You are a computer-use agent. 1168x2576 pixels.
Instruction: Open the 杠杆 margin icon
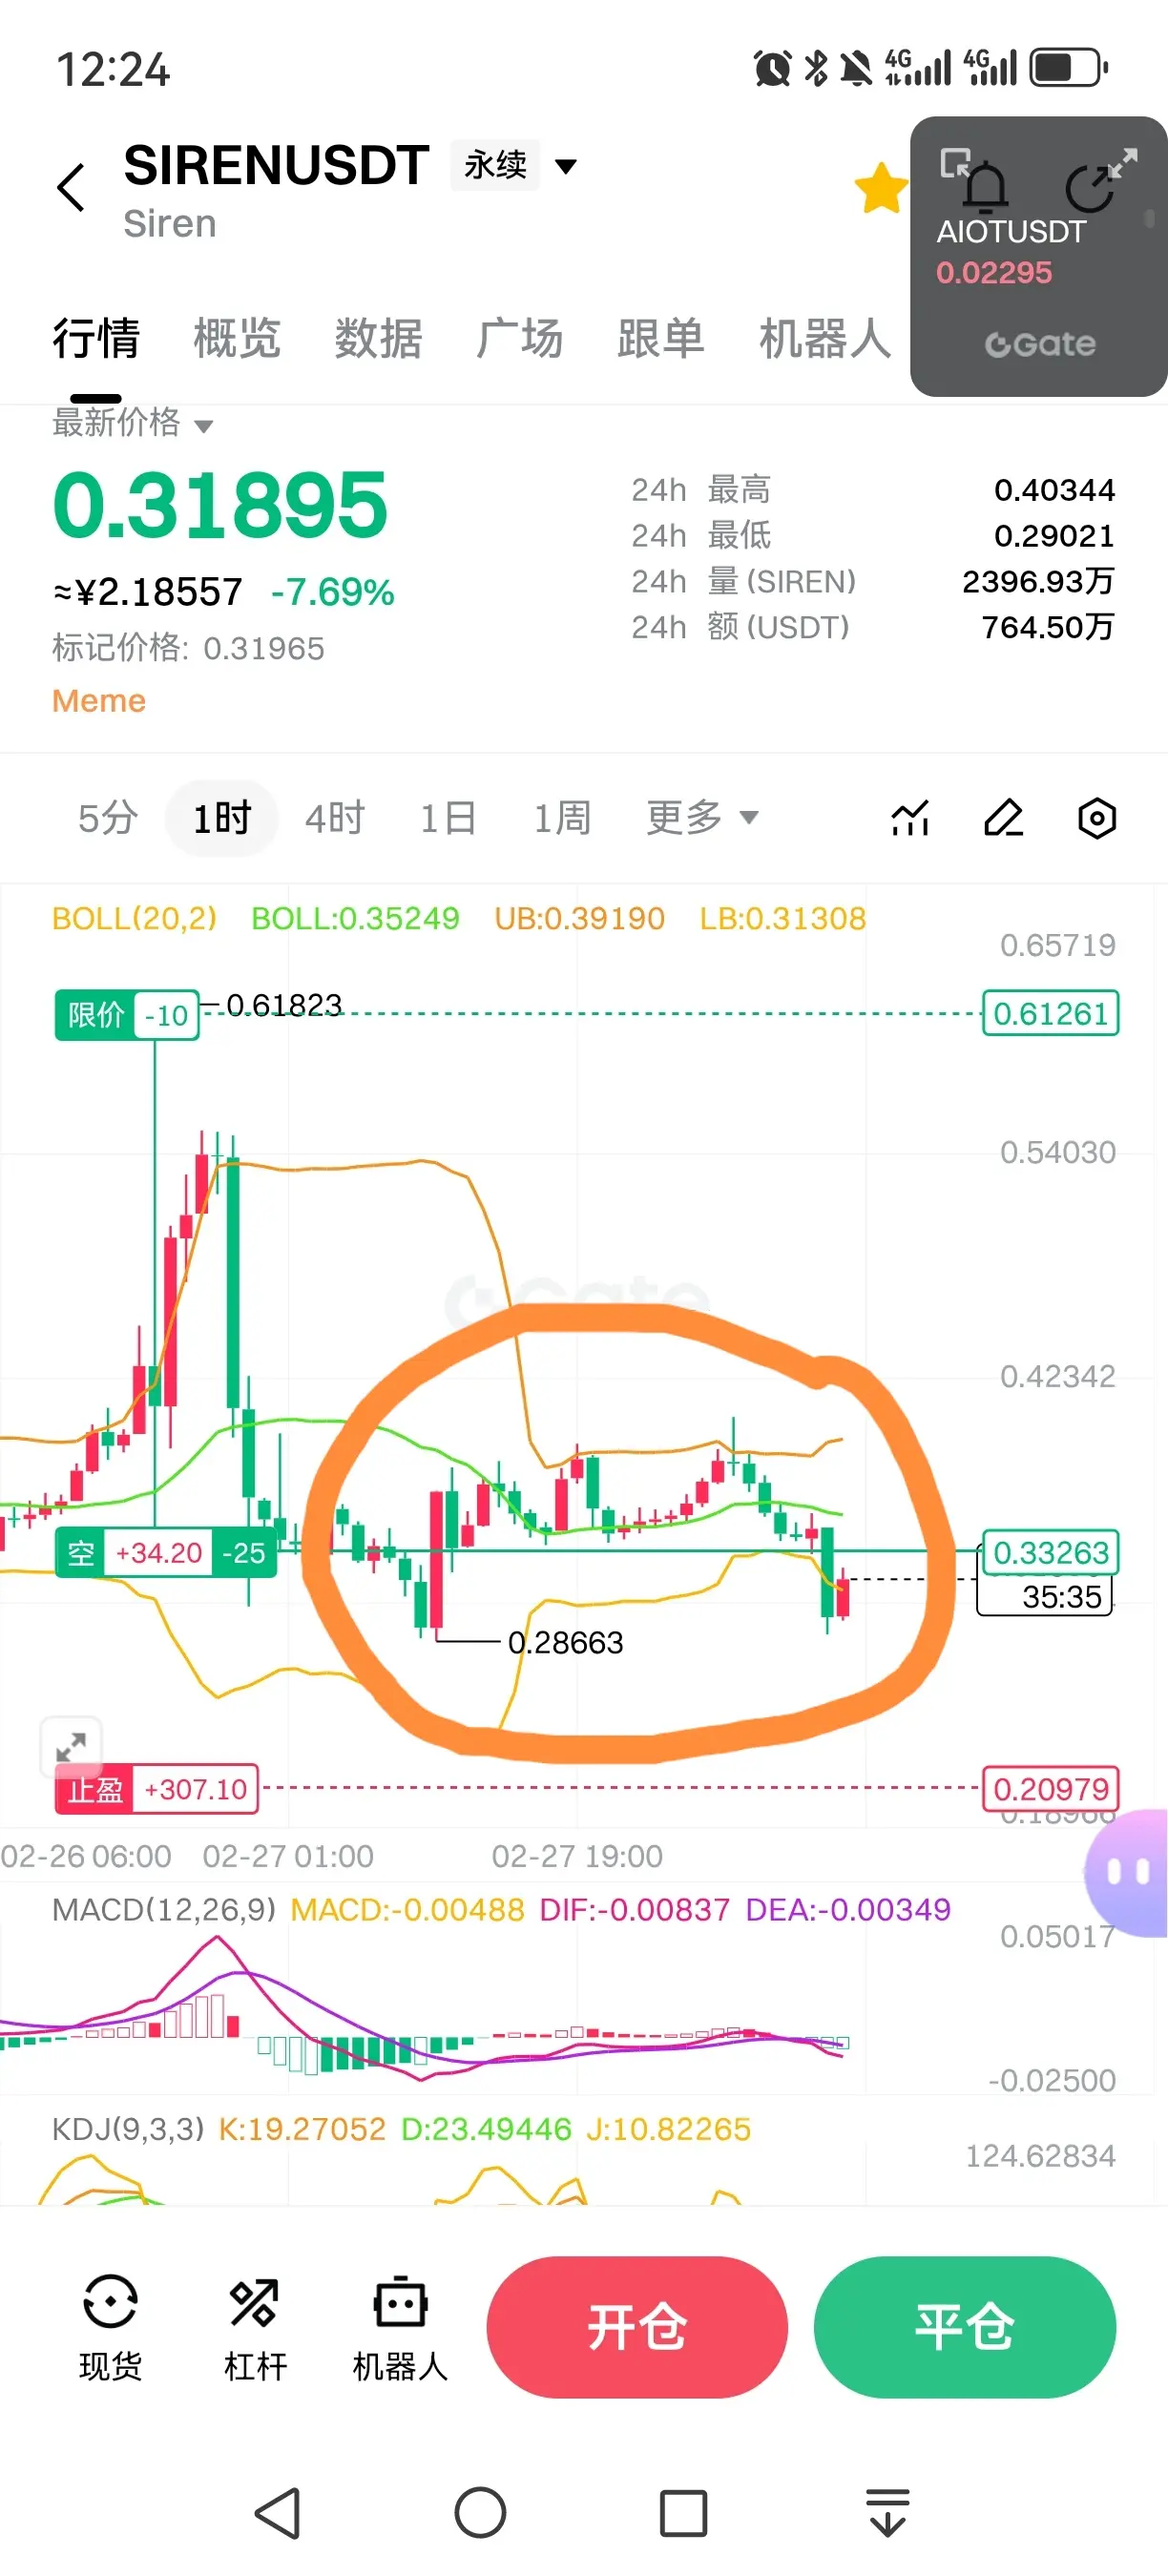[x=255, y=2329]
